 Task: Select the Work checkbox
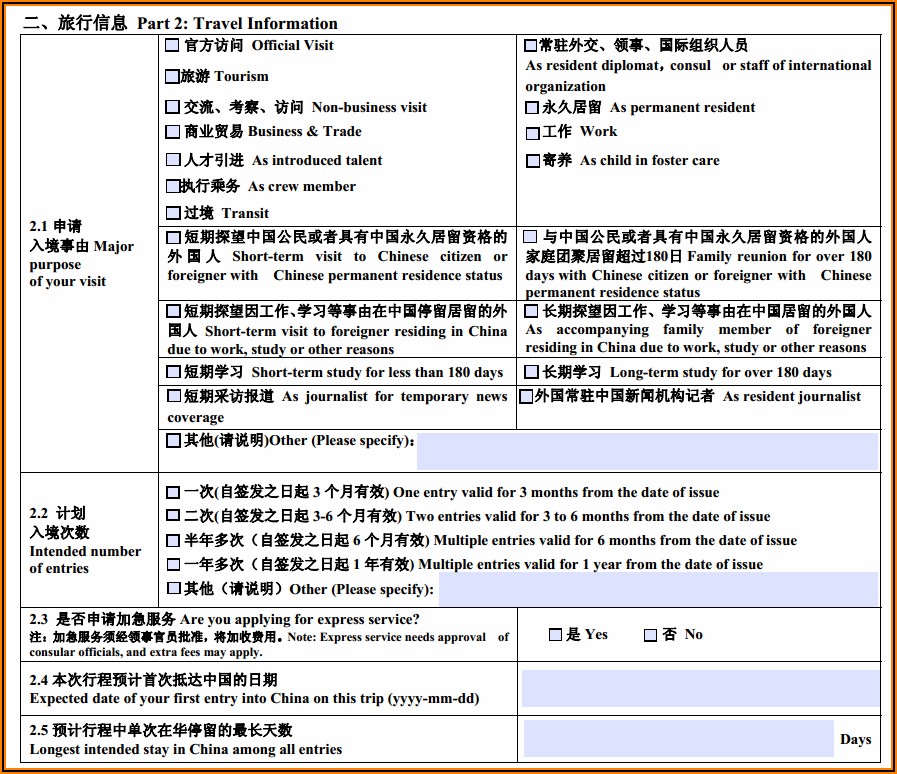point(533,133)
